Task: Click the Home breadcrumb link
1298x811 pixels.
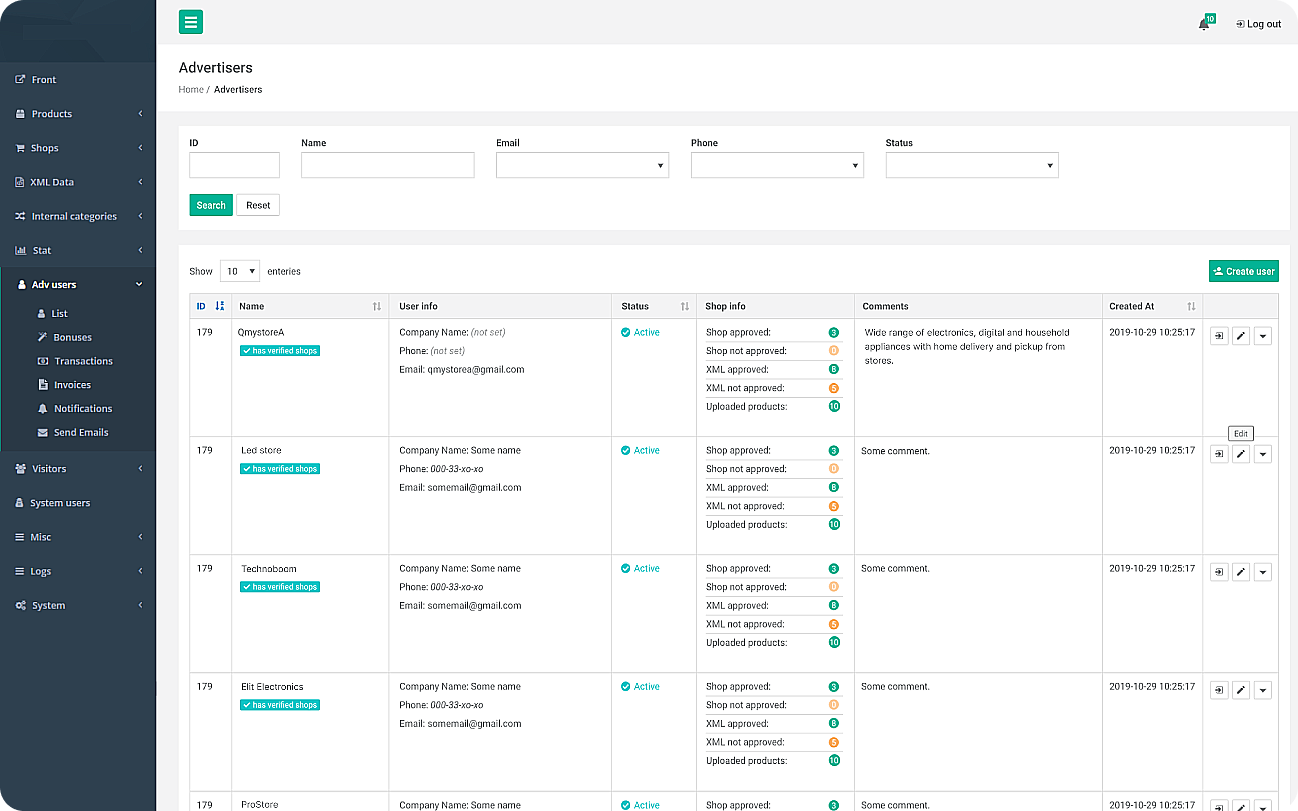Action: (x=191, y=90)
